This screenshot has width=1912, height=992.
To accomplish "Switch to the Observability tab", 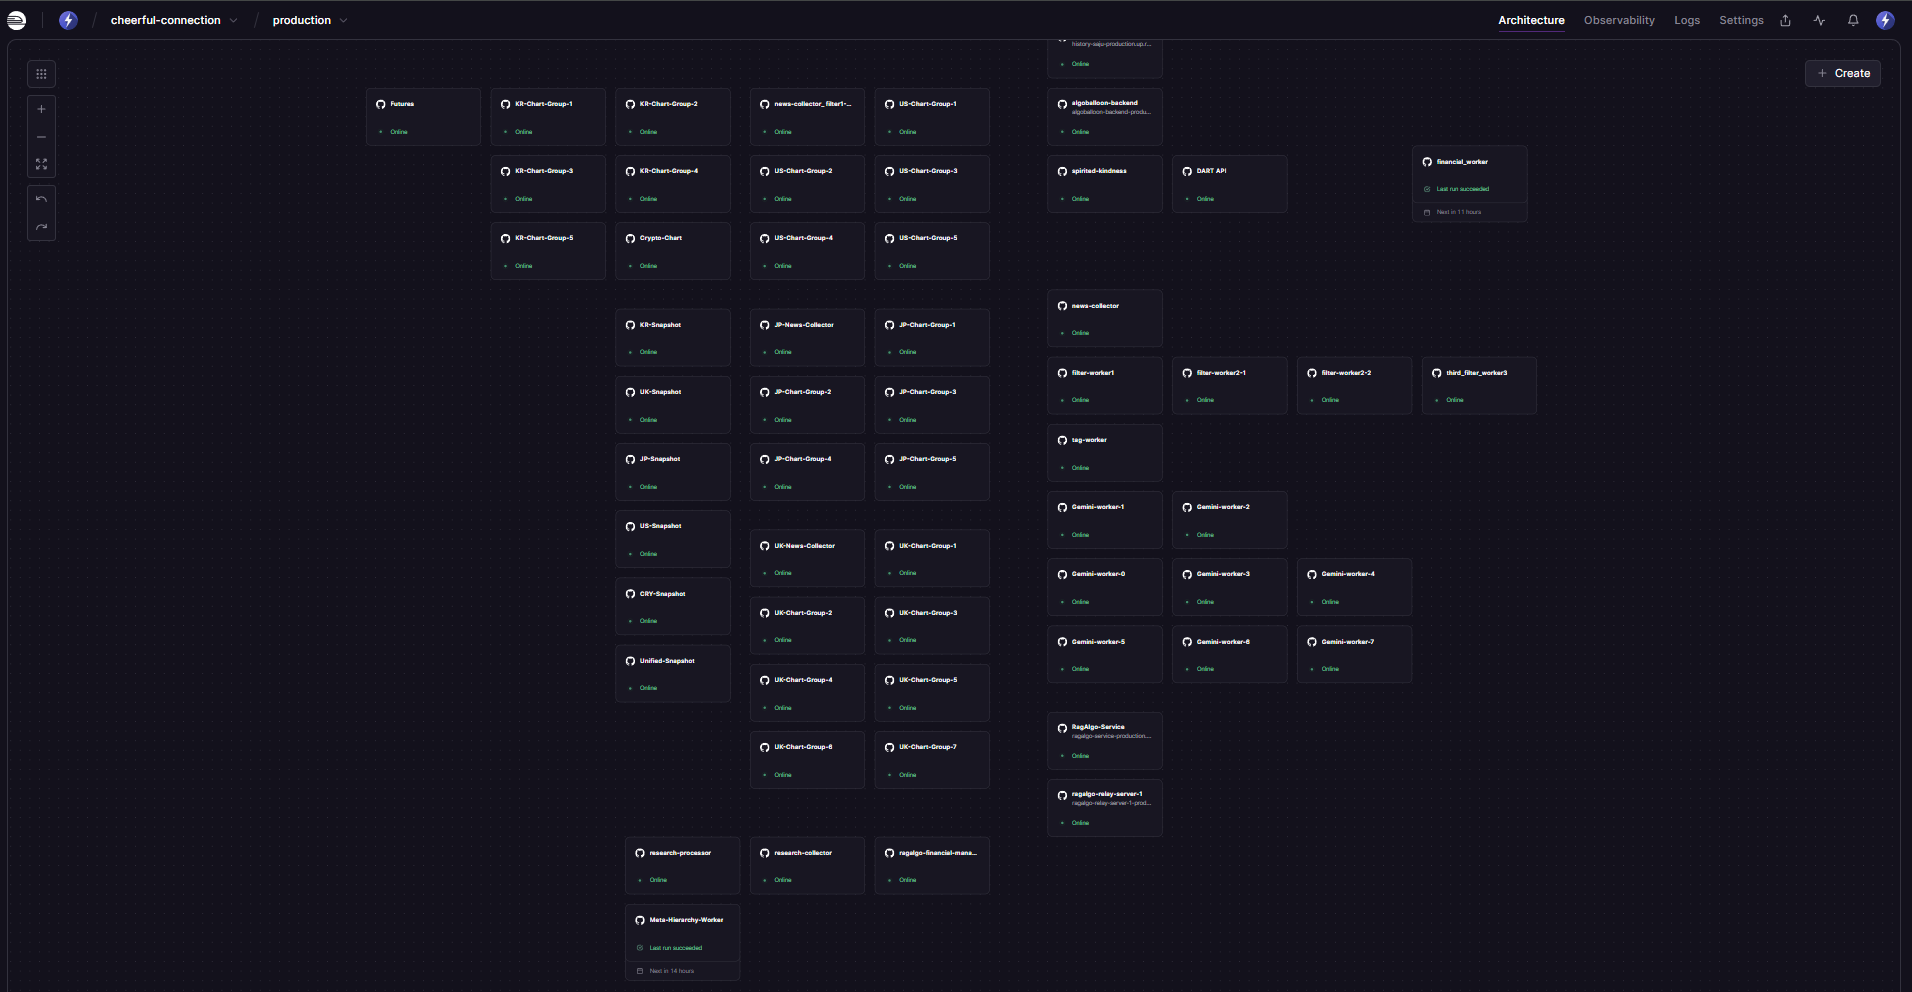I will pos(1619,20).
